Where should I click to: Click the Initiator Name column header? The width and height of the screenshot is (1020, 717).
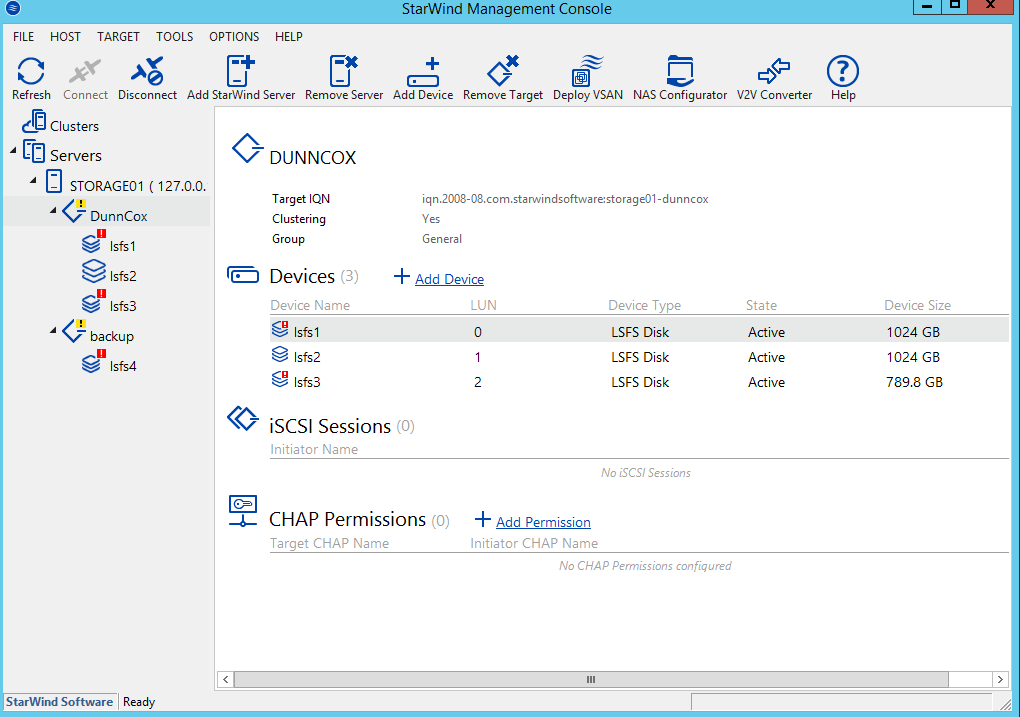coord(314,449)
